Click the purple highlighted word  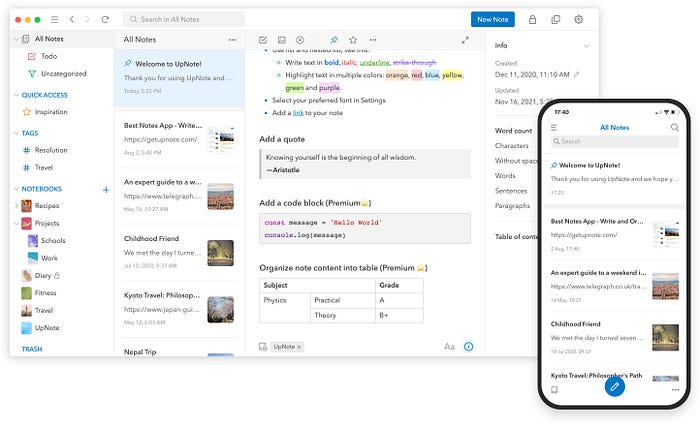329,87
